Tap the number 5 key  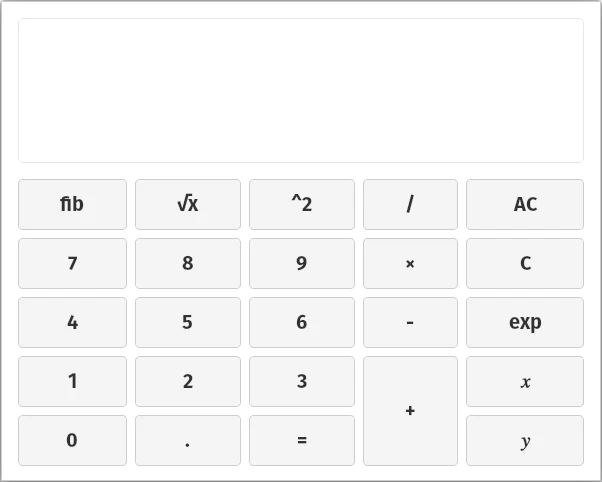pyautogui.click(x=188, y=322)
